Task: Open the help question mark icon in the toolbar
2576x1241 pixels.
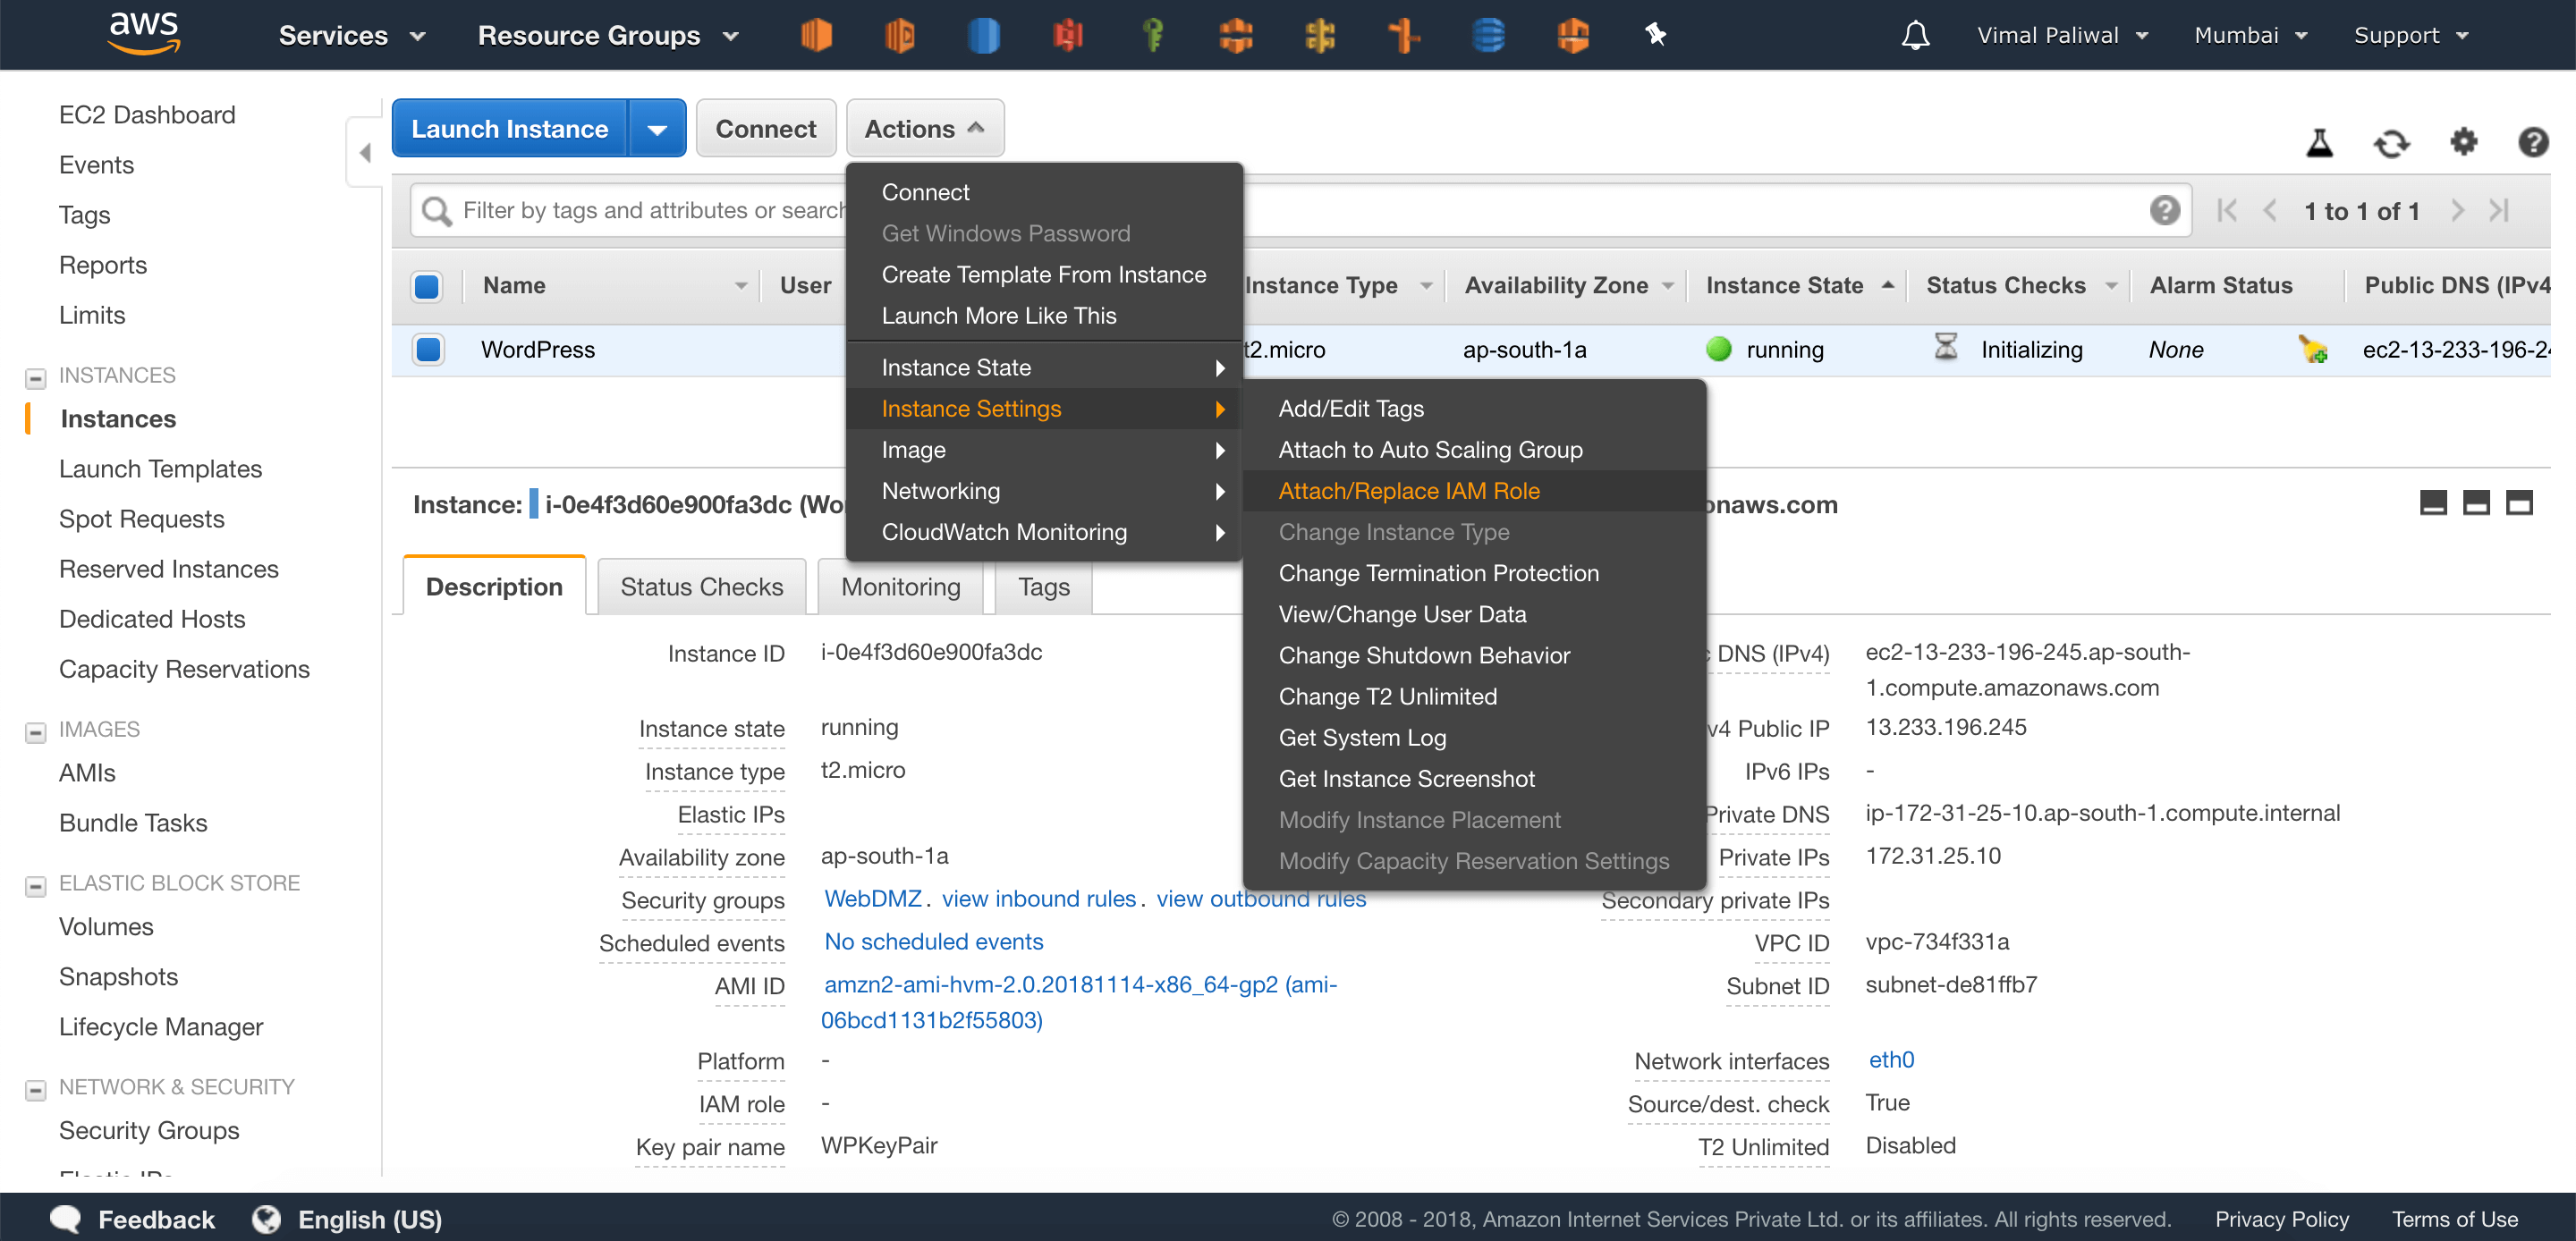Action: coord(2532,142)
